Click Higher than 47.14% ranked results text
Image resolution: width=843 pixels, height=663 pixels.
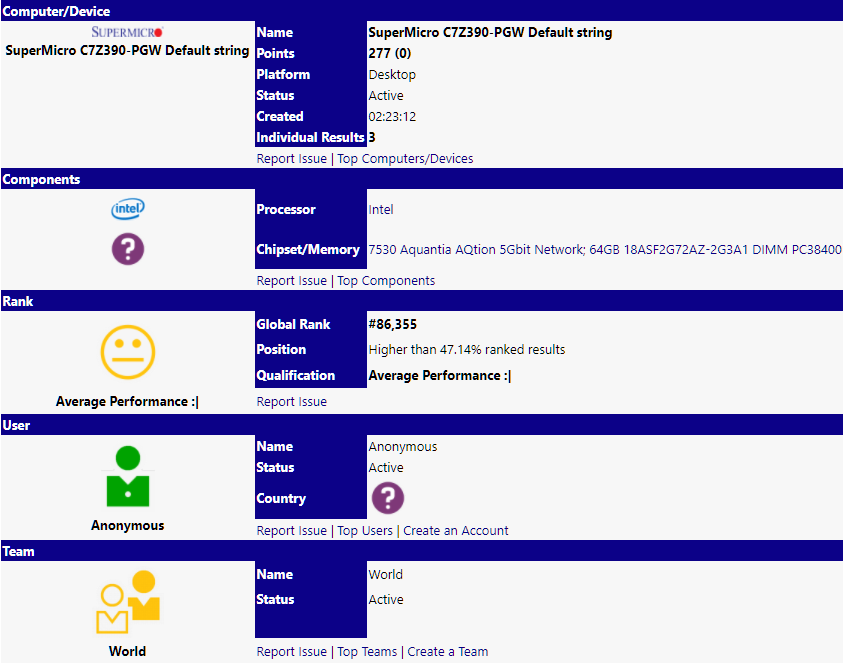[467, 350]
